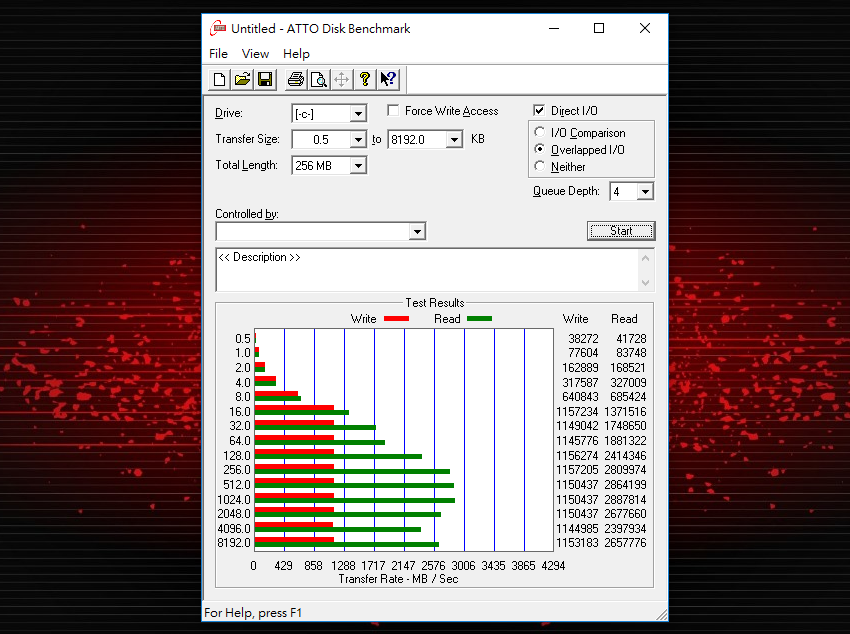This screenshot has width=850, height=634.
Task: Enable the Force Write Access checkbox
Action: (394, 111)
